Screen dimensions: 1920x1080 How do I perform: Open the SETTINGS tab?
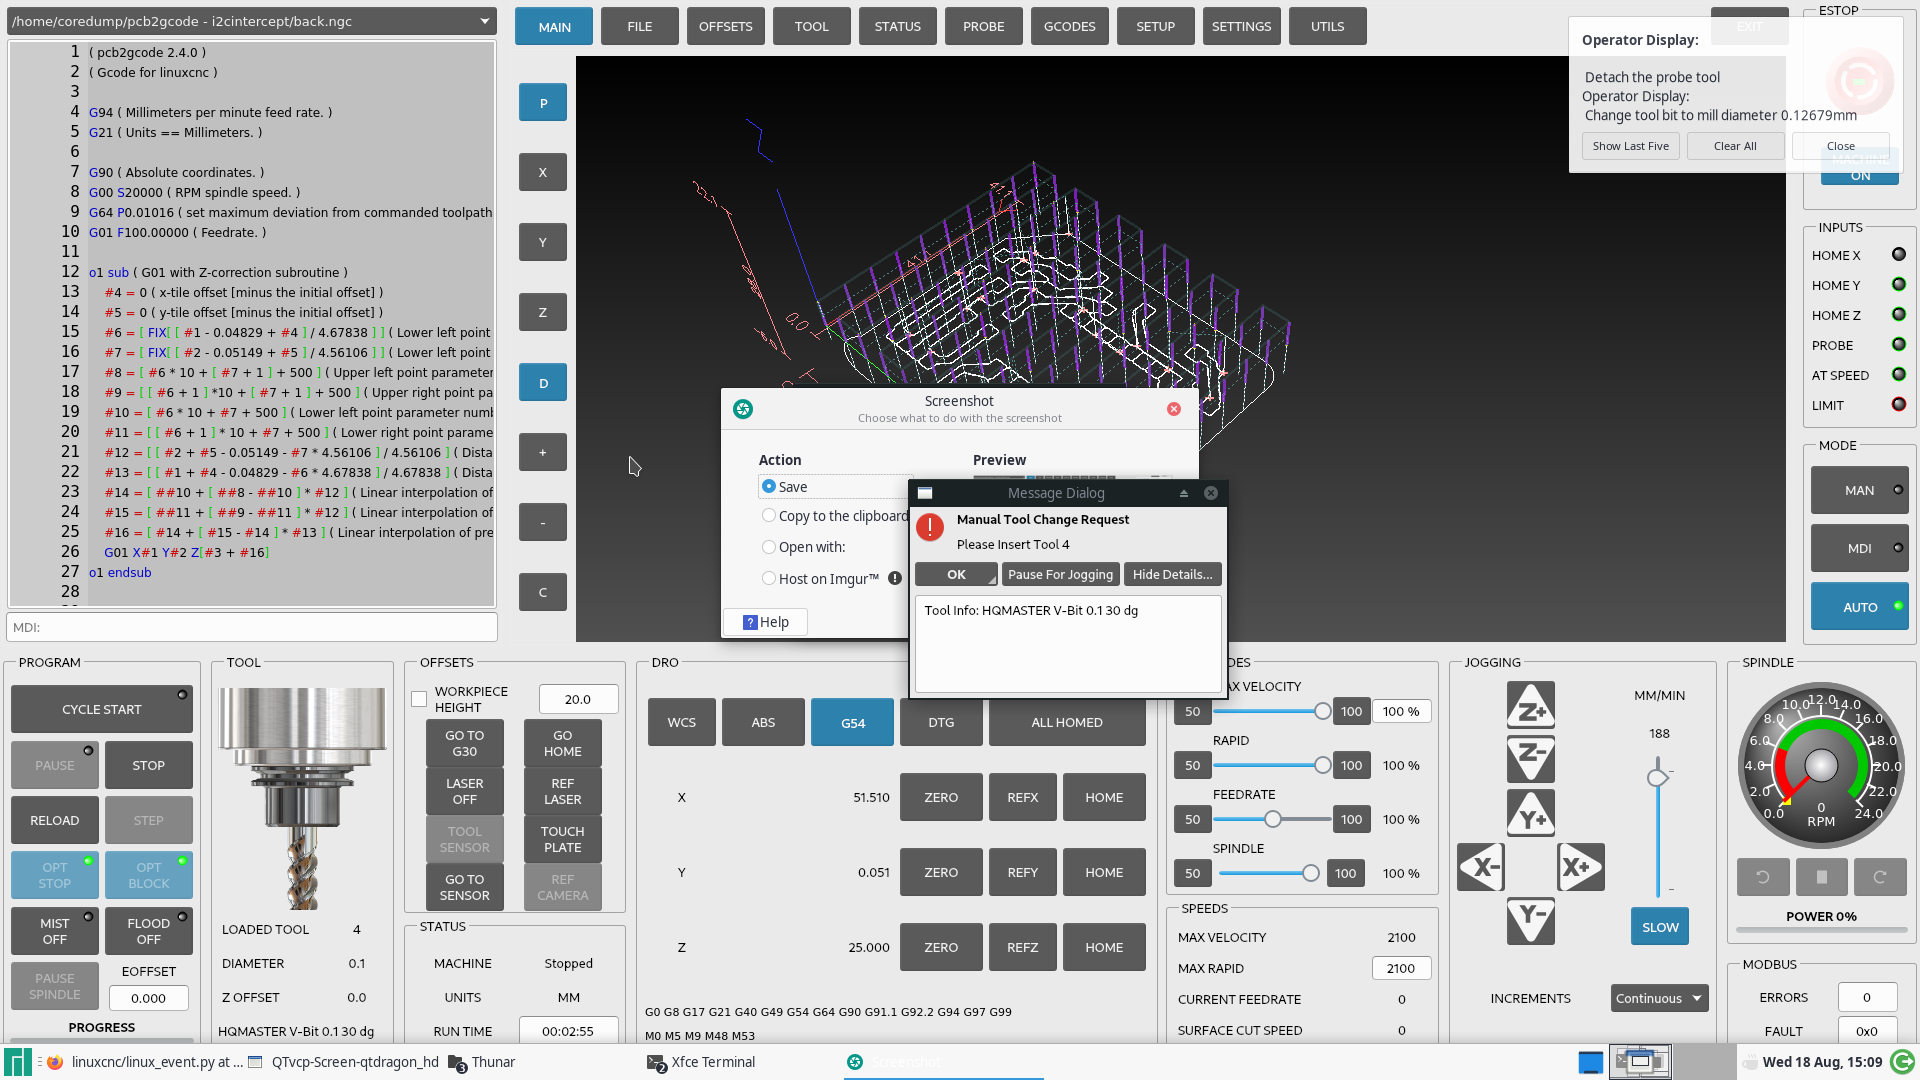1242,26
